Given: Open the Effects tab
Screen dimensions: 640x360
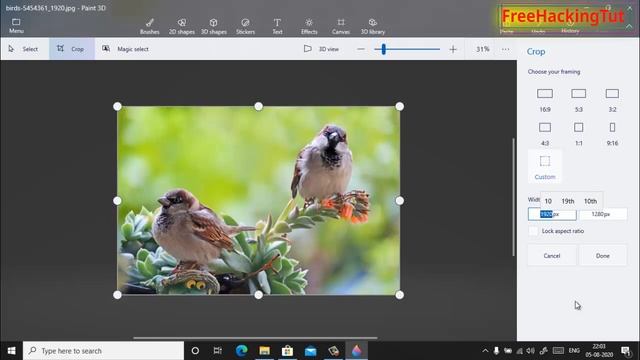Looking at the screenshot, I should [309, 26].
